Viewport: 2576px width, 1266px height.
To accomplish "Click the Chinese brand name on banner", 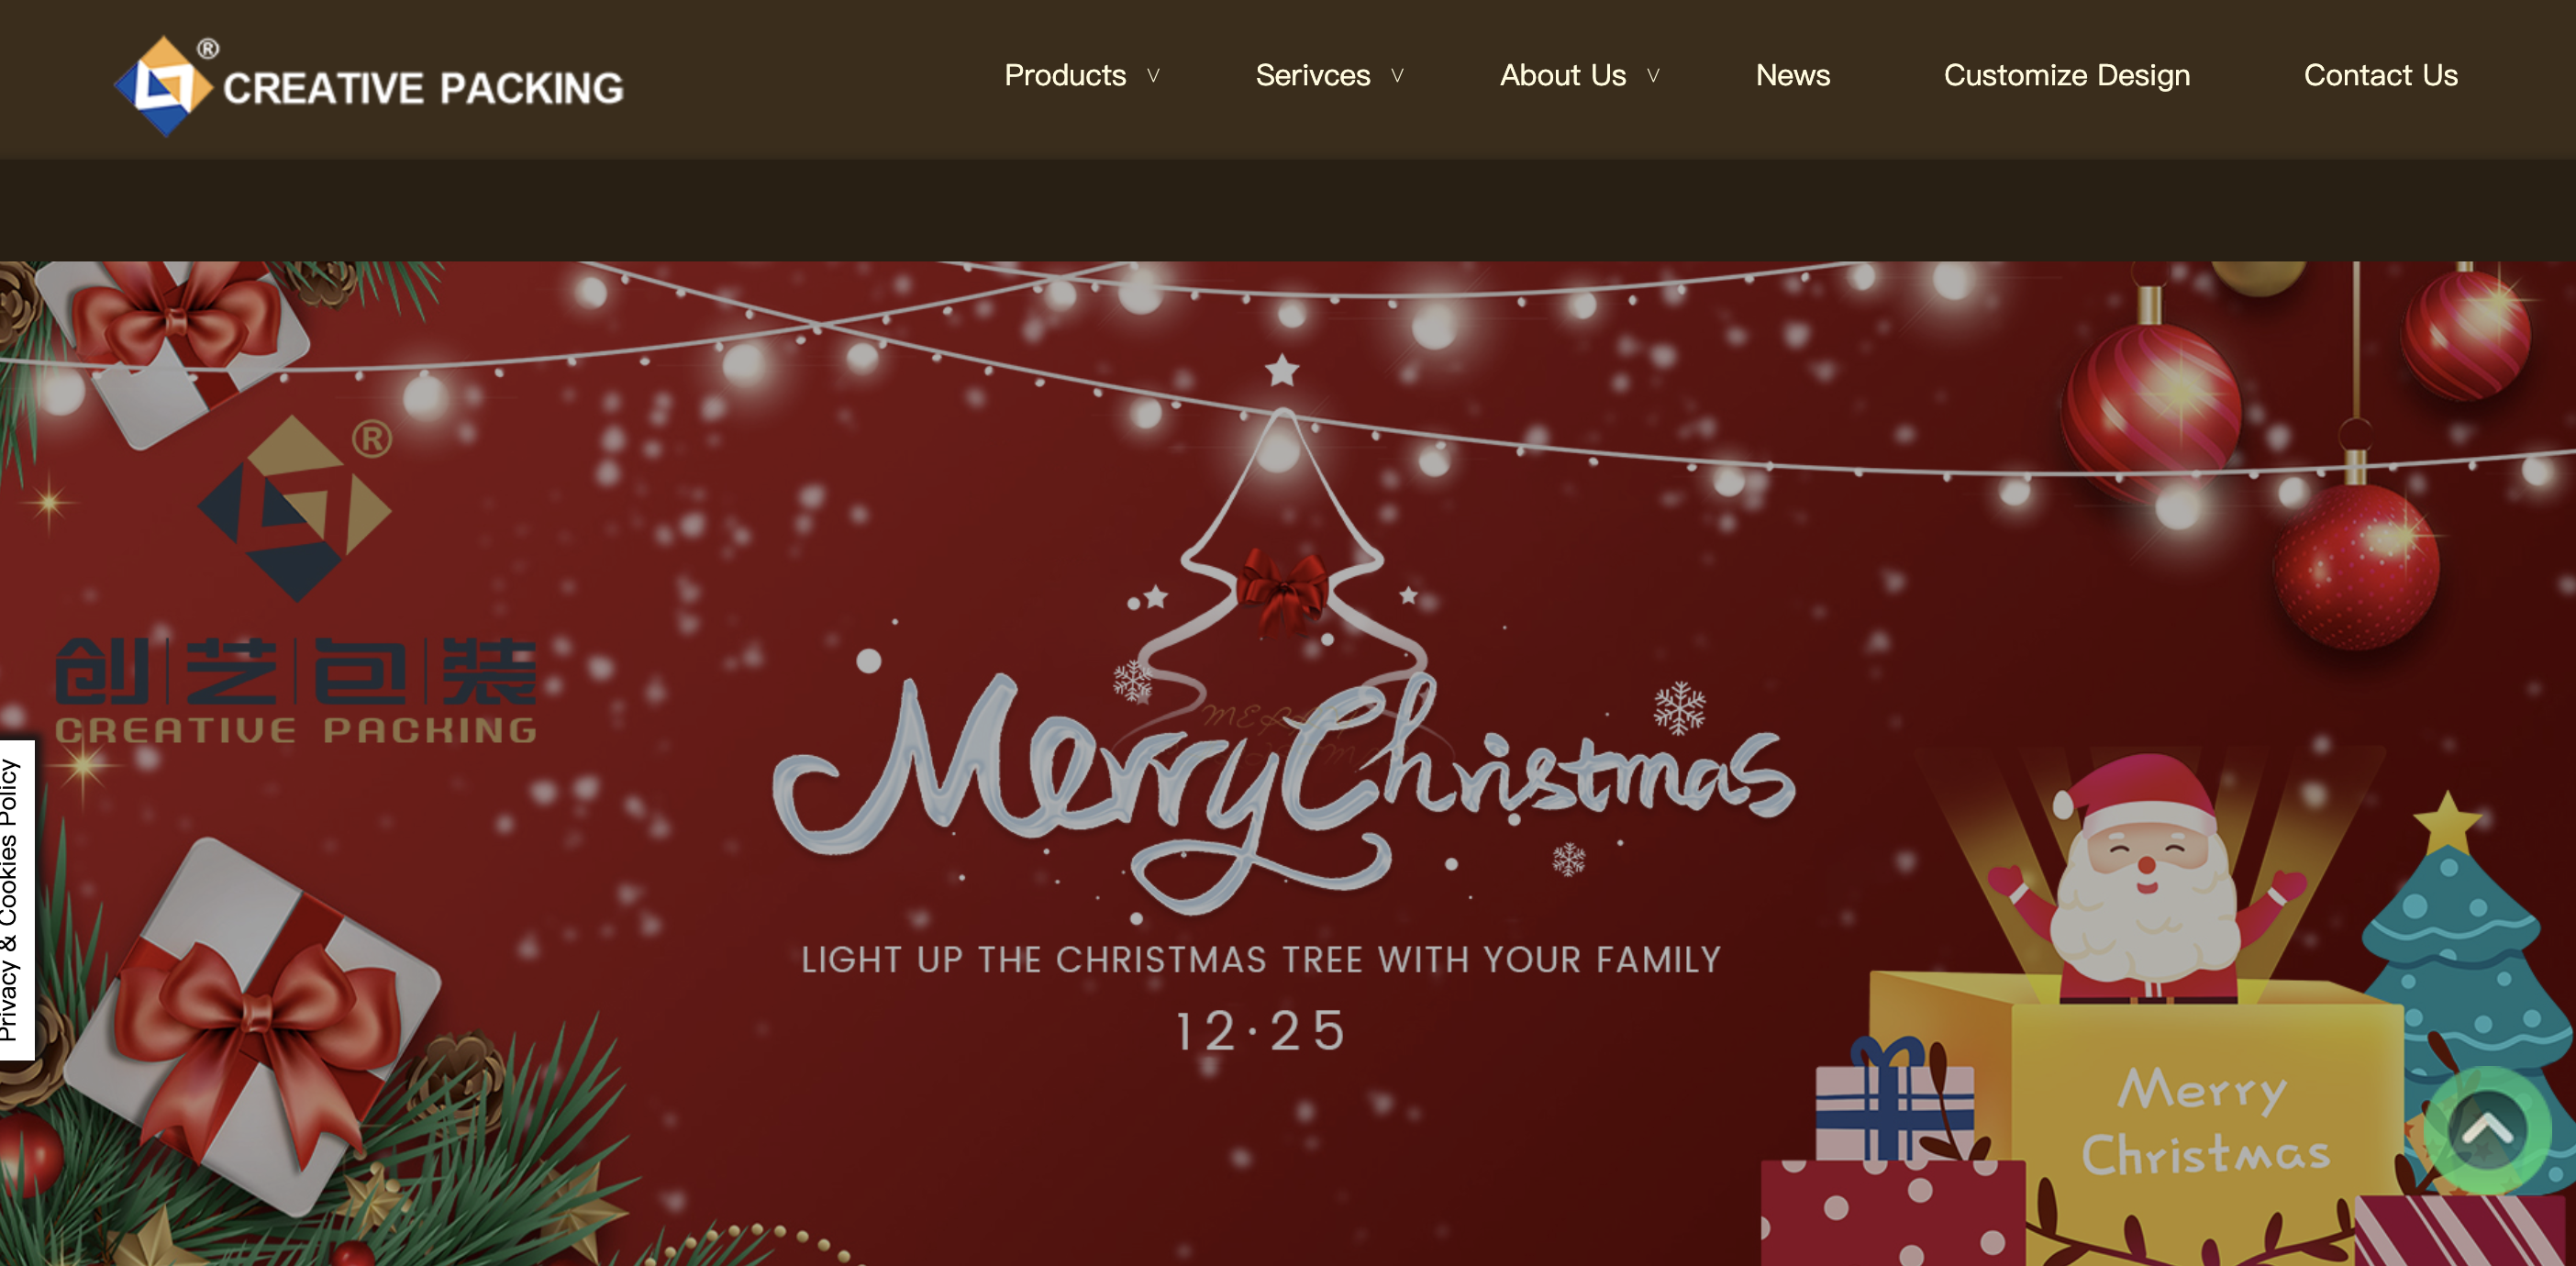I will [x=296, y=670].
